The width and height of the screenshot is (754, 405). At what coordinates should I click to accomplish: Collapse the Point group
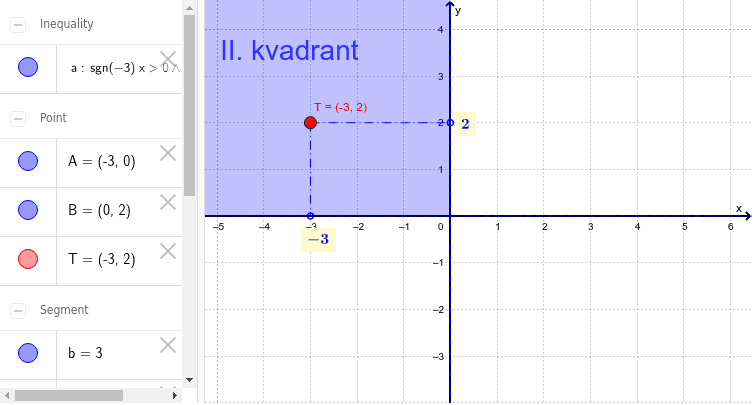[x=18, y=118]
